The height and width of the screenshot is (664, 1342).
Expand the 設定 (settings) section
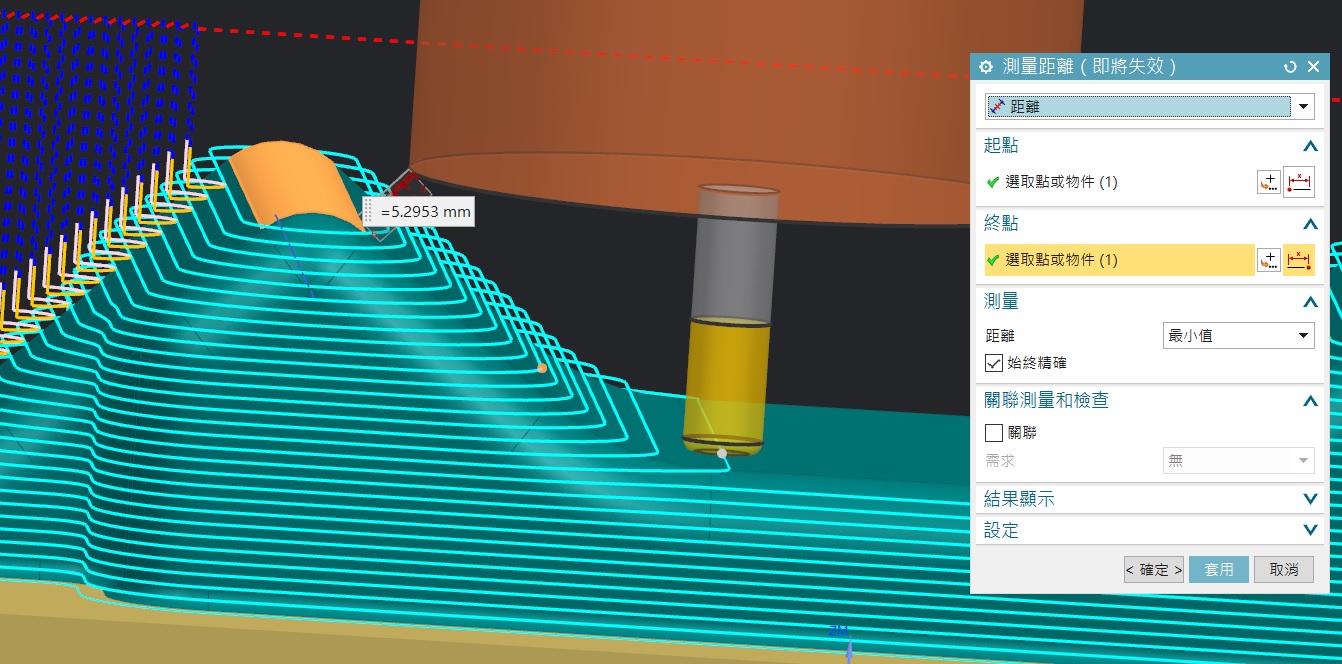point(1310,530)
